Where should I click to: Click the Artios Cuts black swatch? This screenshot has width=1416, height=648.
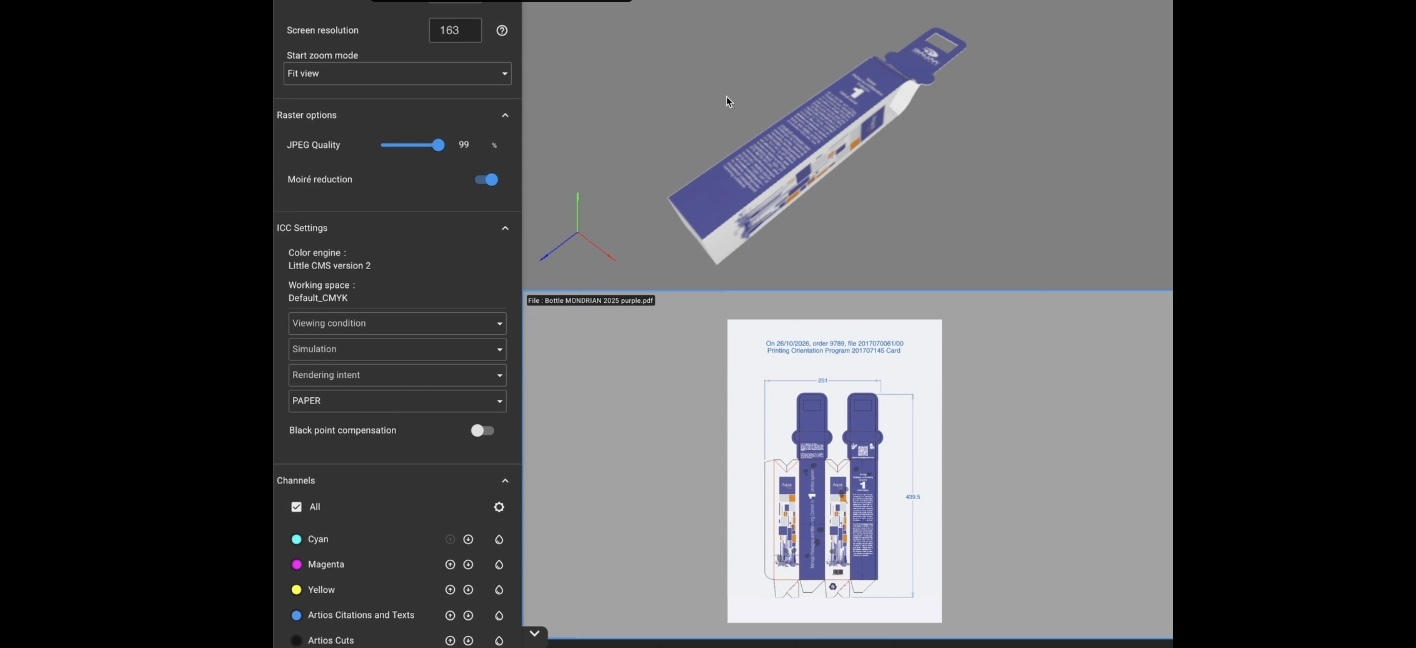[296, 640]
